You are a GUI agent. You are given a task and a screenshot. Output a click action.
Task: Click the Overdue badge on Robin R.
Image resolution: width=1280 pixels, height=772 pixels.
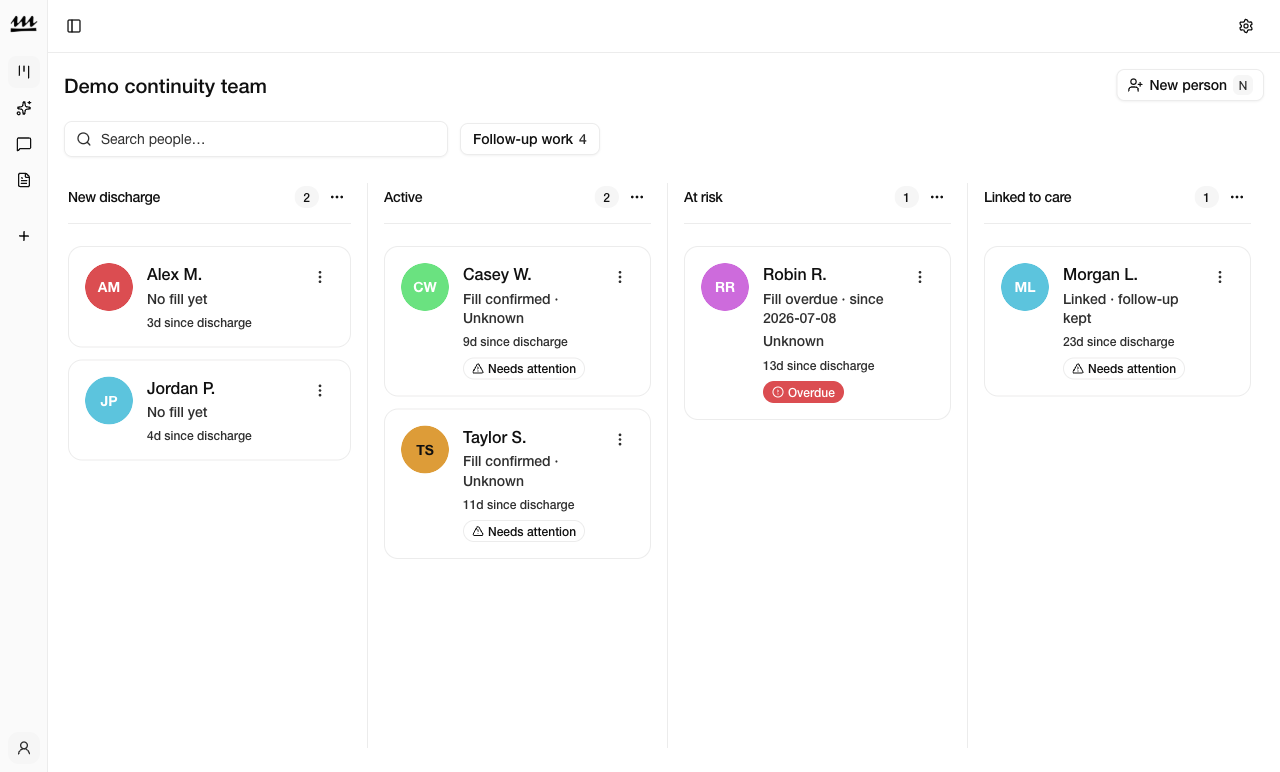tap(803, 392)
